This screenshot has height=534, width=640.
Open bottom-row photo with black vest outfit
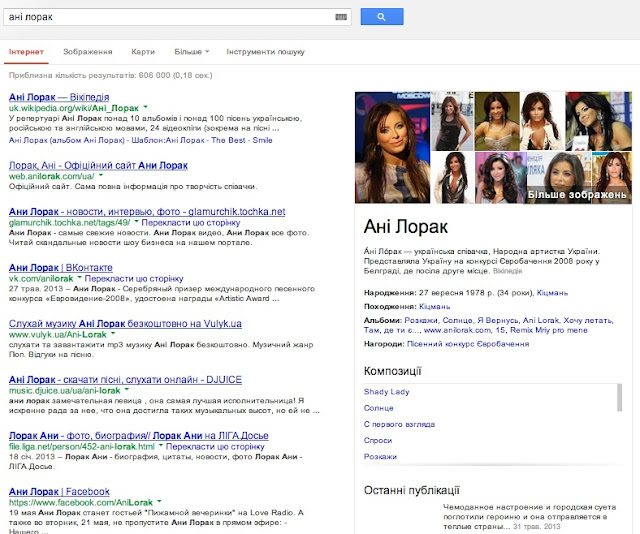pyautogui.click(x=452, y=178)
